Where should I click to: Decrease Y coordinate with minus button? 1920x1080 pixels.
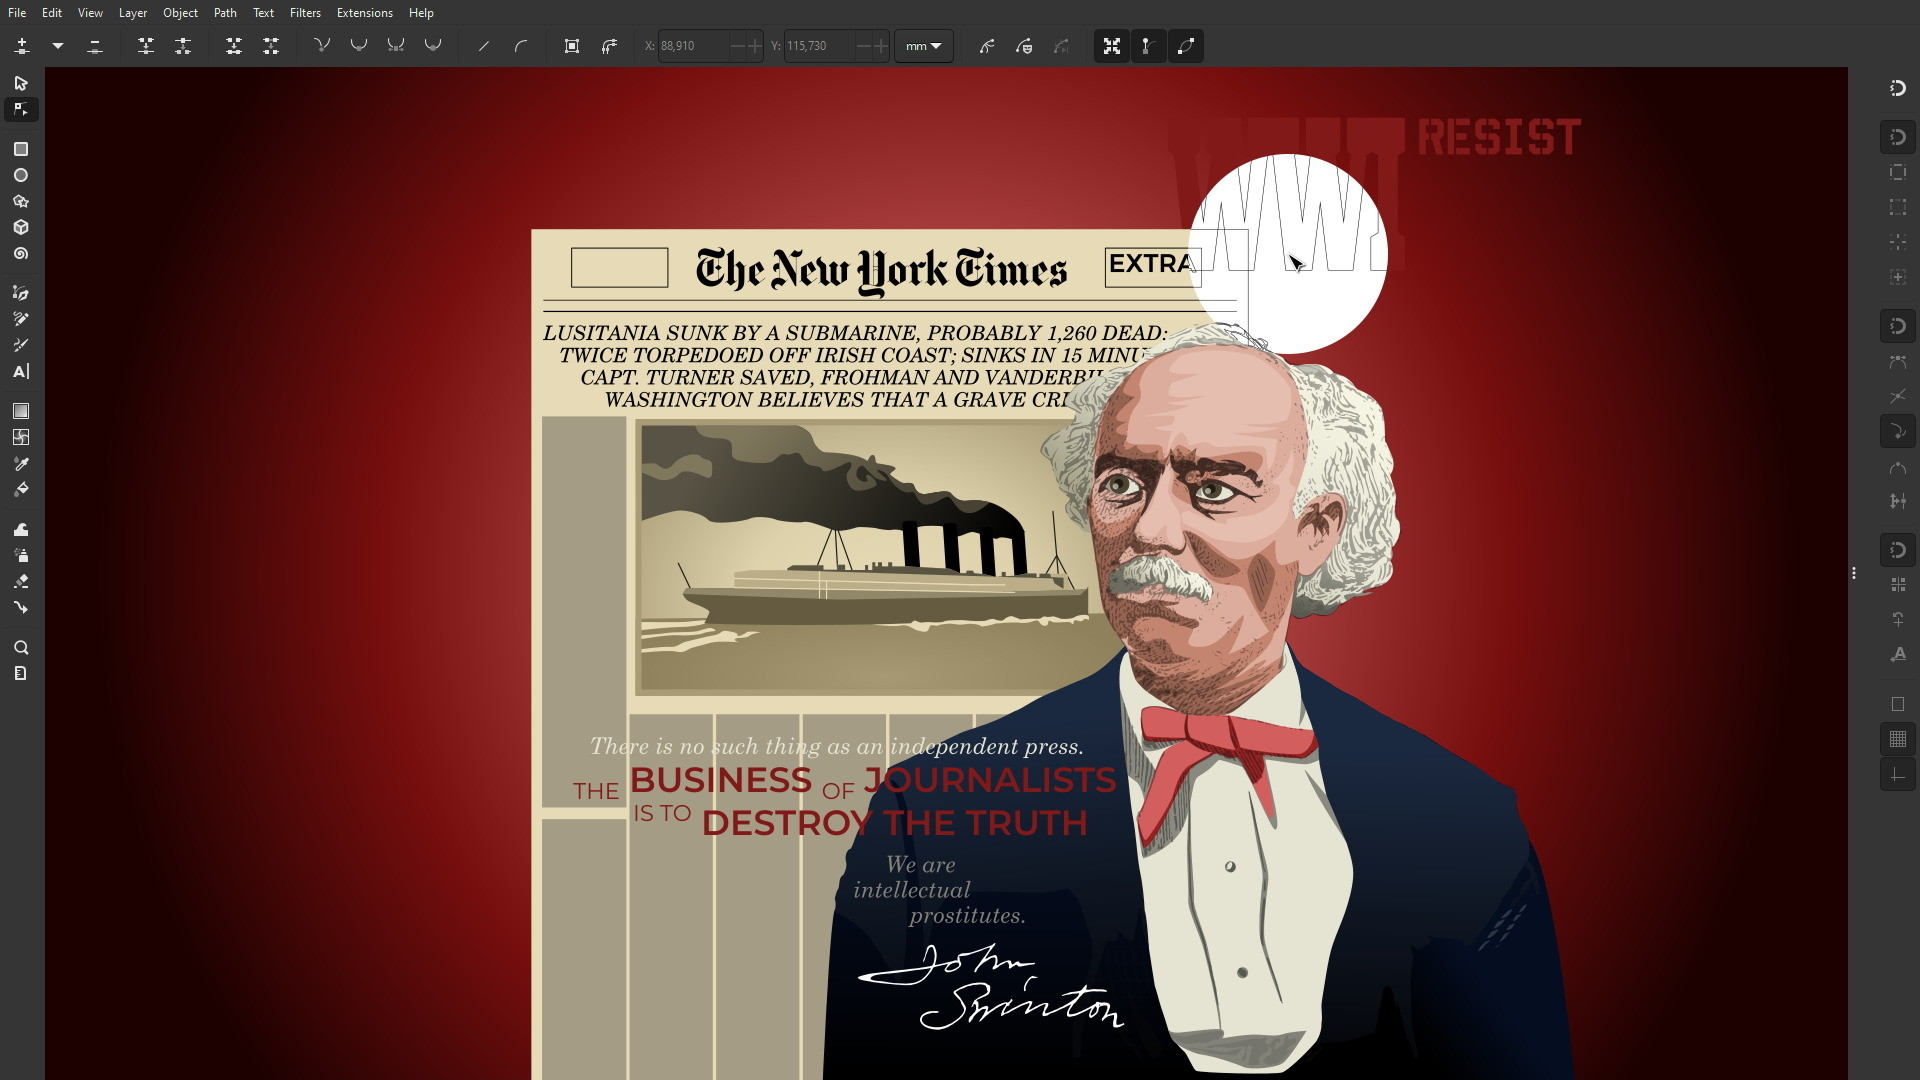point(863,46)
